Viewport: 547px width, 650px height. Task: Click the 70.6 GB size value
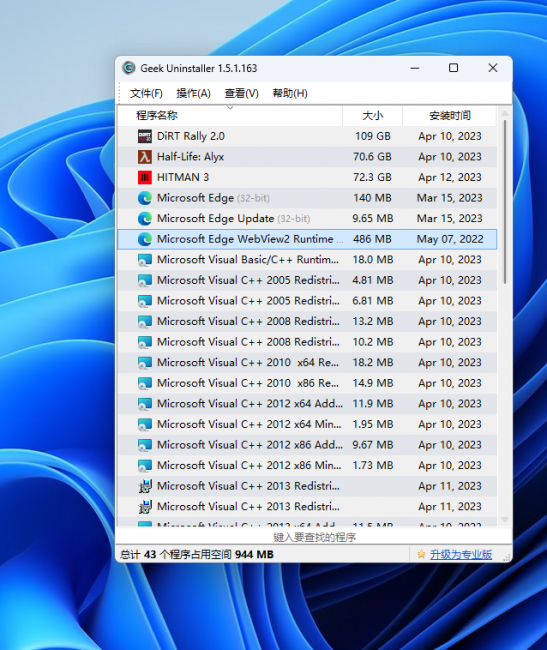point(372,157)
